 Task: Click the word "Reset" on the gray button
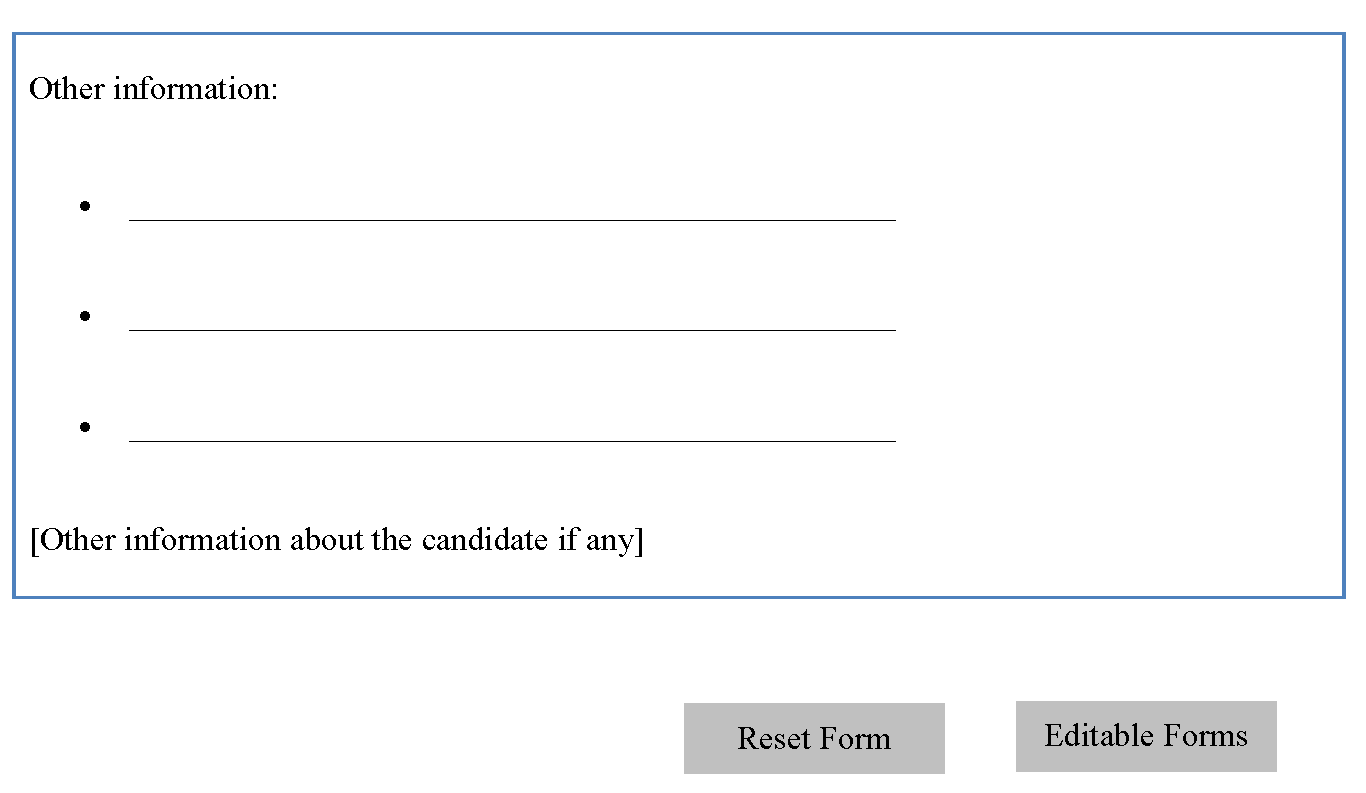coord(774,738)
